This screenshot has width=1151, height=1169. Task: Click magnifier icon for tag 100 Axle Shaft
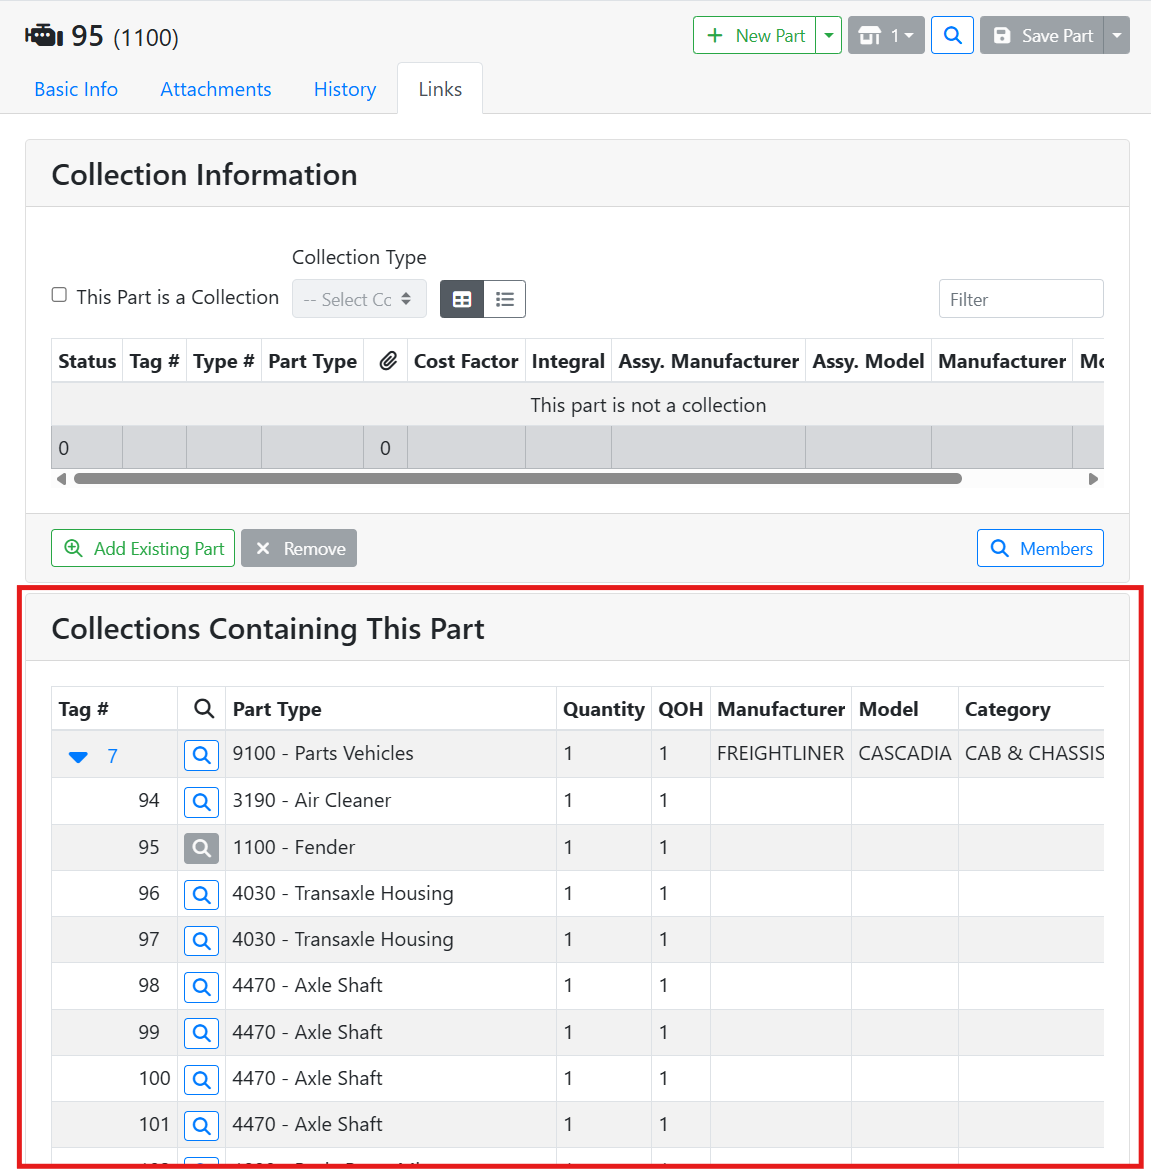pos(201,1079)
